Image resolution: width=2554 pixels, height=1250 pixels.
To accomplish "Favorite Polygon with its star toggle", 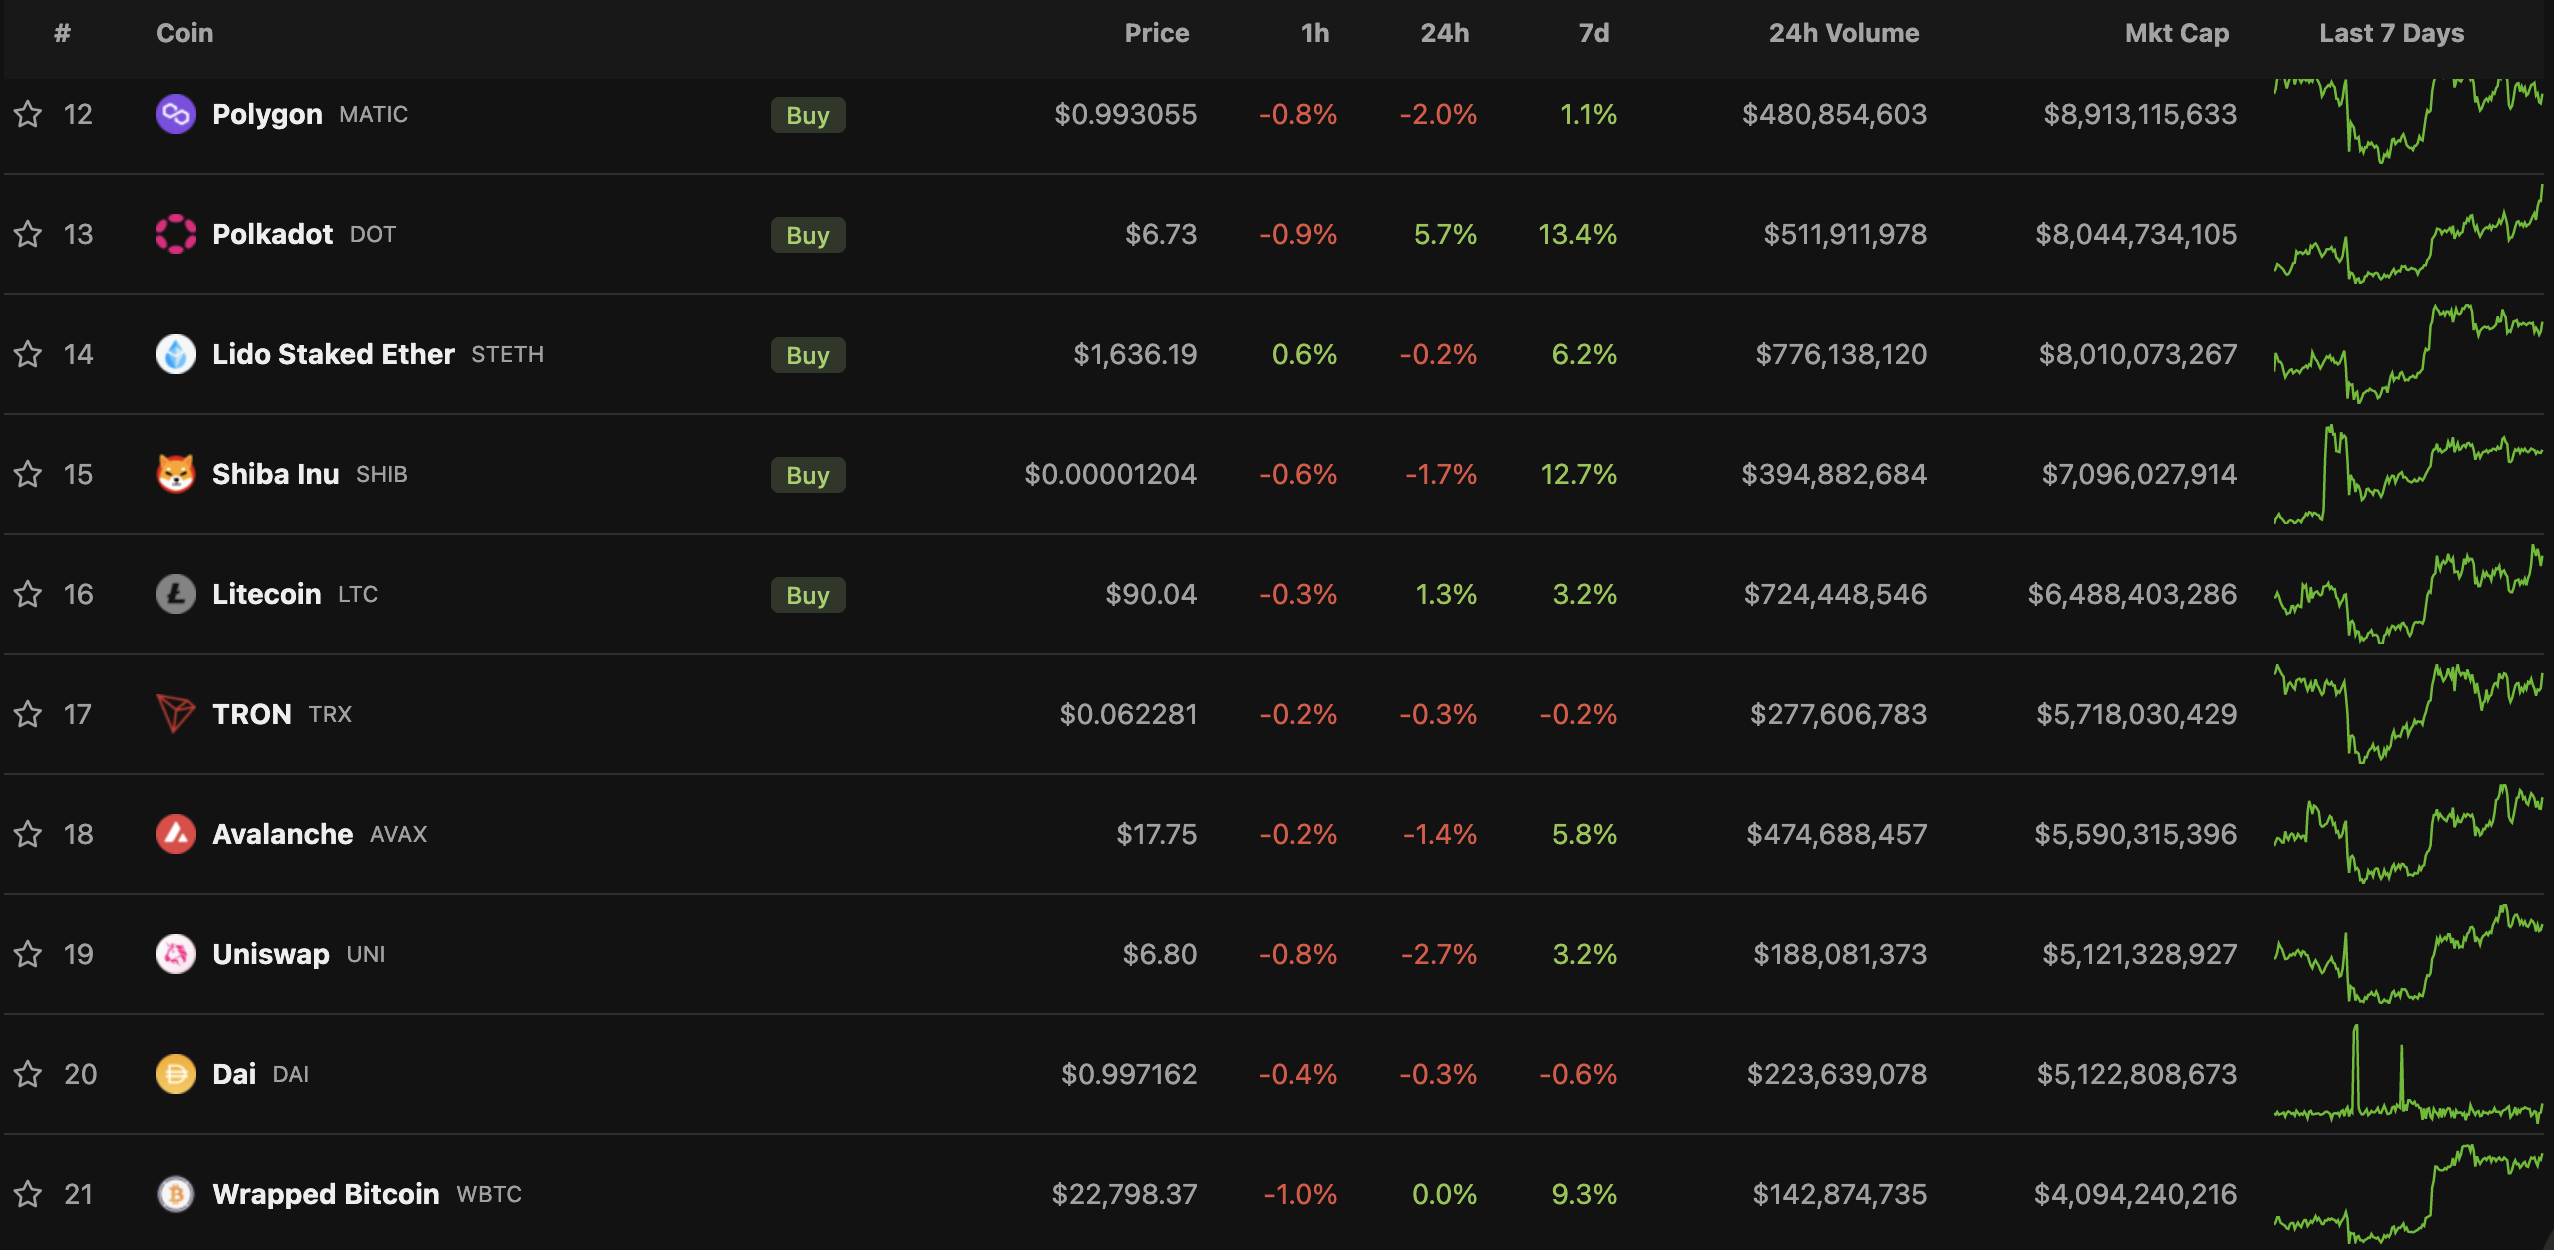I will (28, 114).
